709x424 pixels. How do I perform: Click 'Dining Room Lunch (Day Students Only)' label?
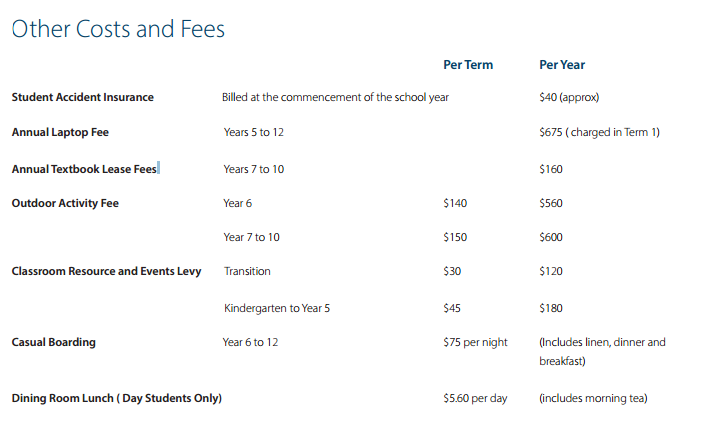(116, 398)
